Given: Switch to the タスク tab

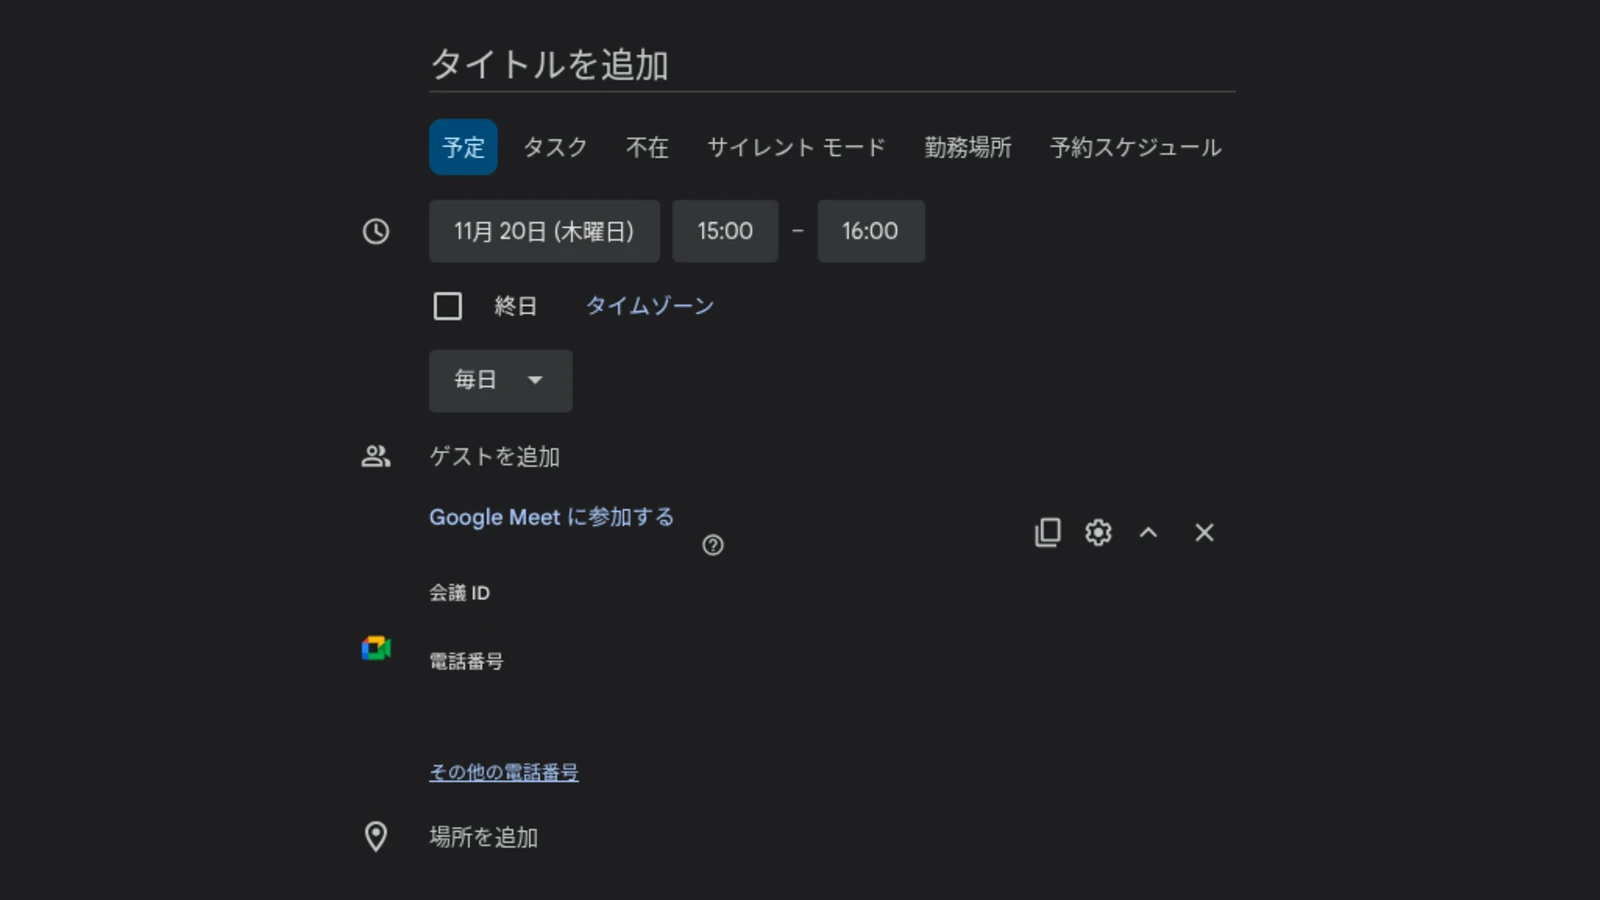Looking at the screenshot, I should 555,148.
